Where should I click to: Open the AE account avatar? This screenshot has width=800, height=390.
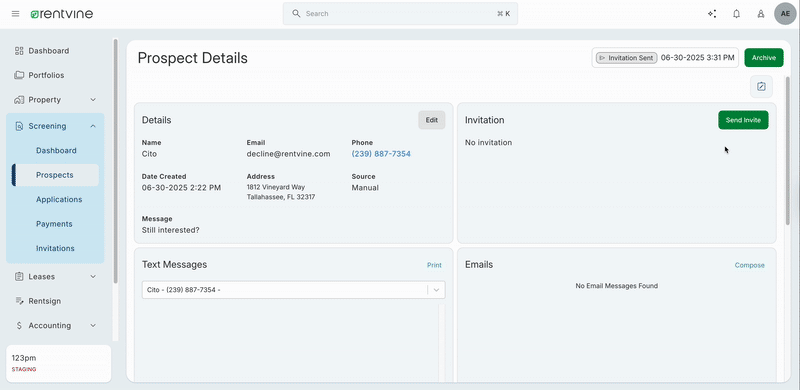click(x=785, y=14)
